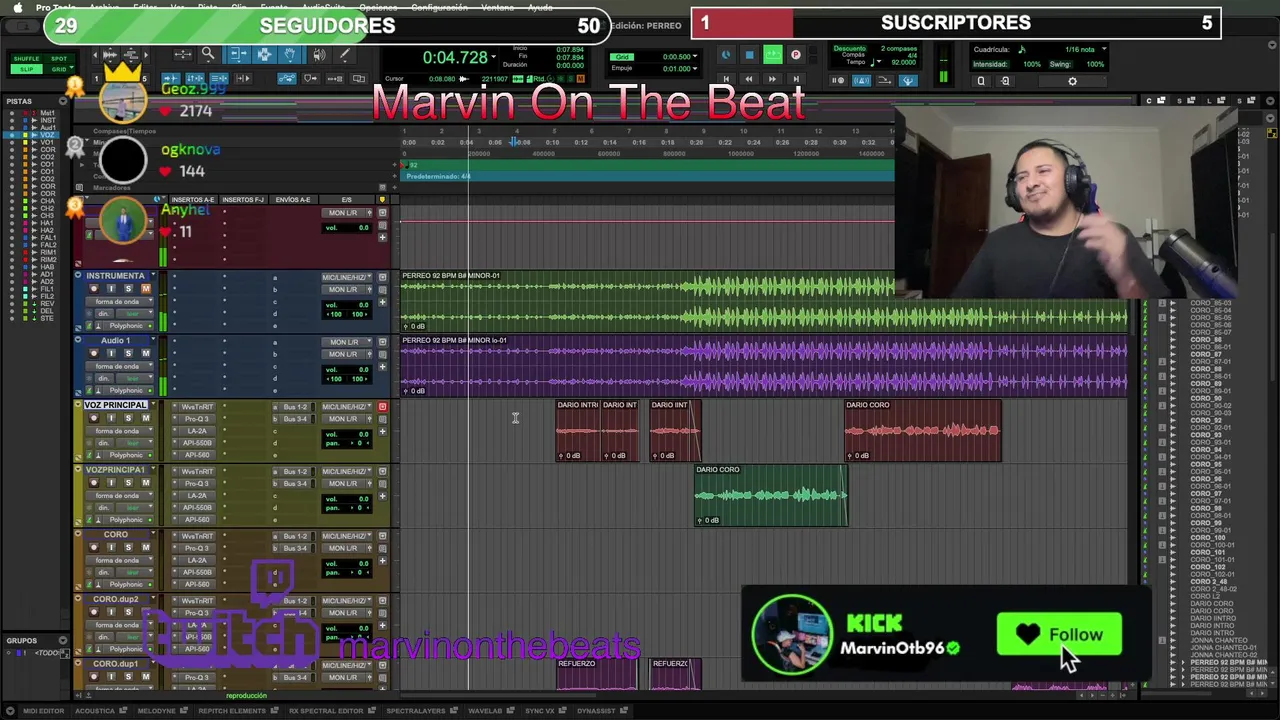Click go to end transport button
The width and height of the screenshot is (1280, 720).
click(x=796, y=79)
